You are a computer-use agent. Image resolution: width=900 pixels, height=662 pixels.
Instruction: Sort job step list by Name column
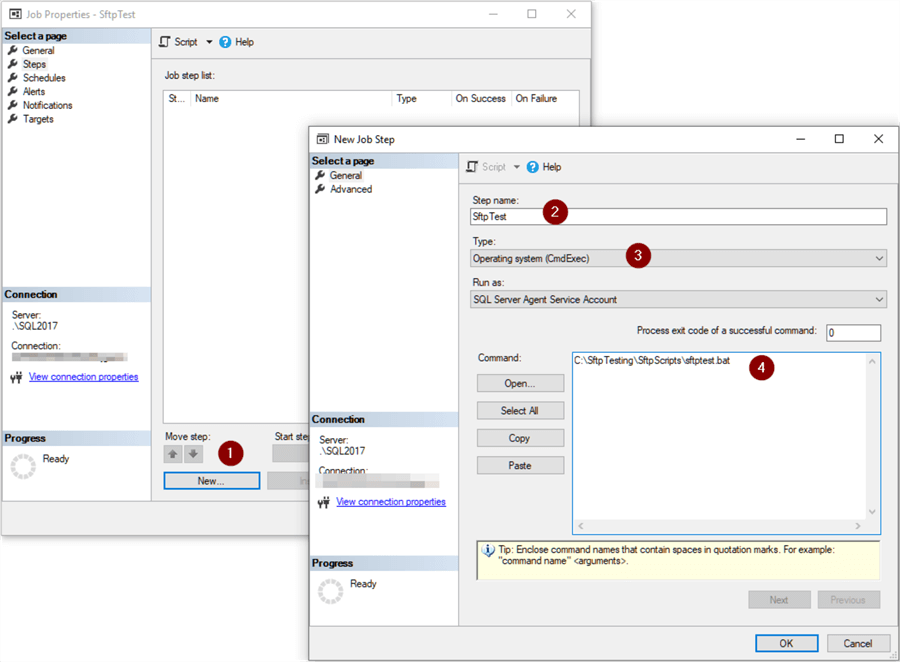click(292, 99)
